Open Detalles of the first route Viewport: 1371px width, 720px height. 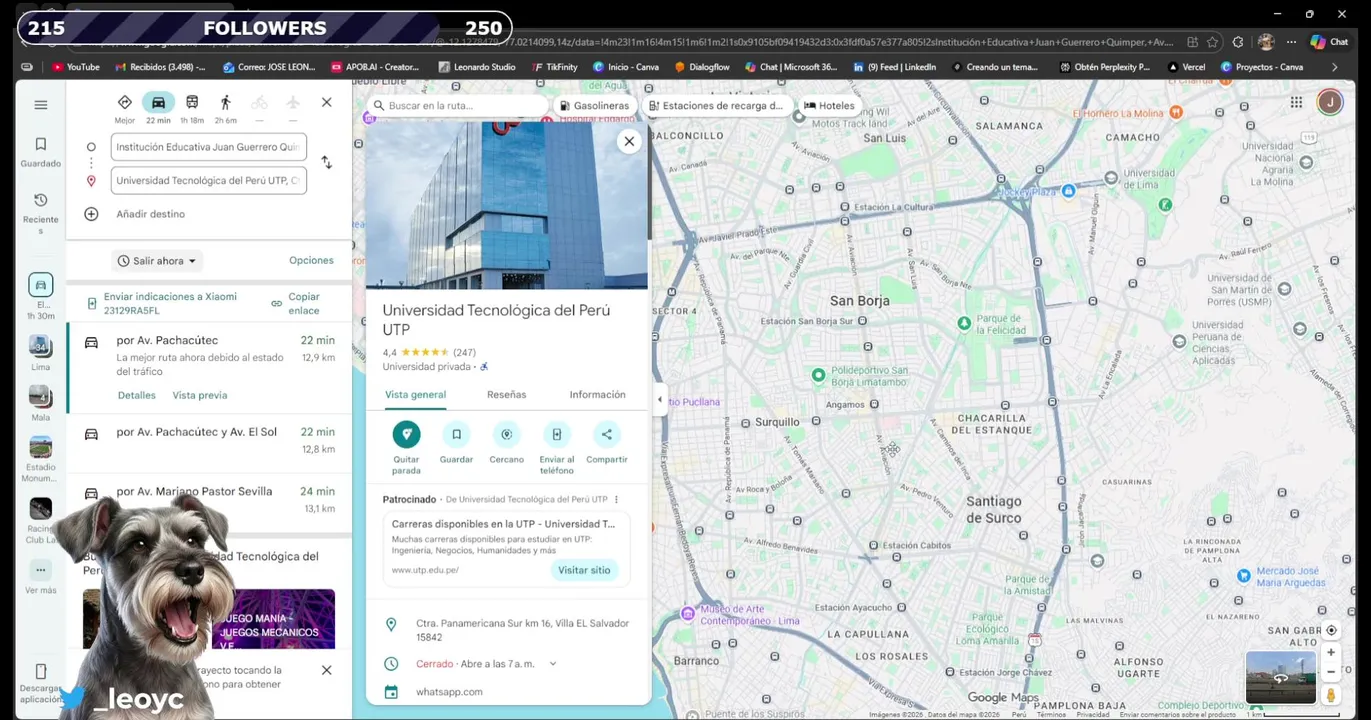tap(137, 395)
